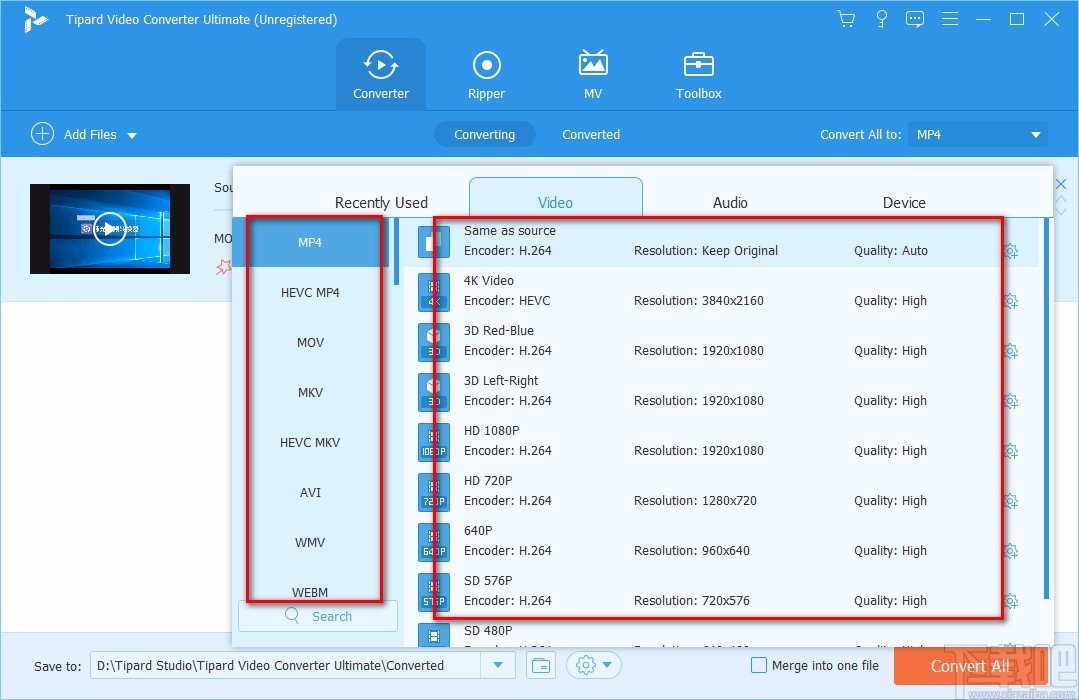Click the Convert All button
This screenshot has width=1079, height=700.
(x=969, y=666)
